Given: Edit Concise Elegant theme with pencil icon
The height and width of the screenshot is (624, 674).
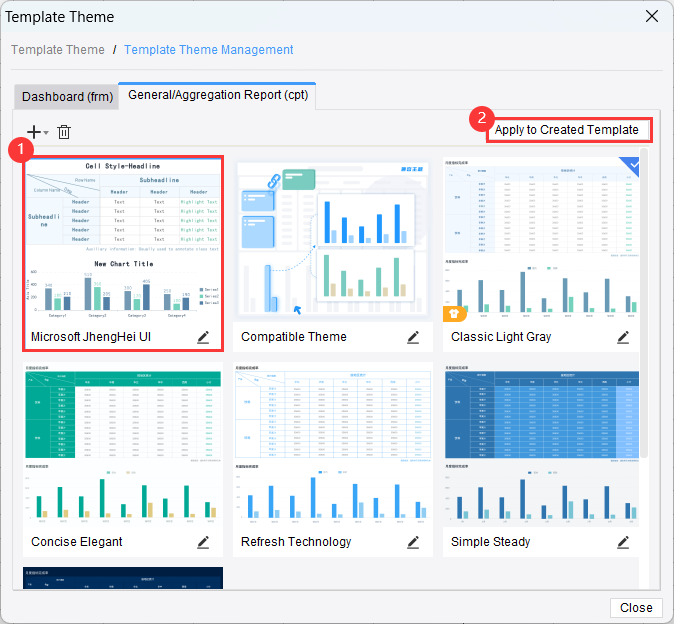Looking at the screenshot, I should (x=203, y=542).
